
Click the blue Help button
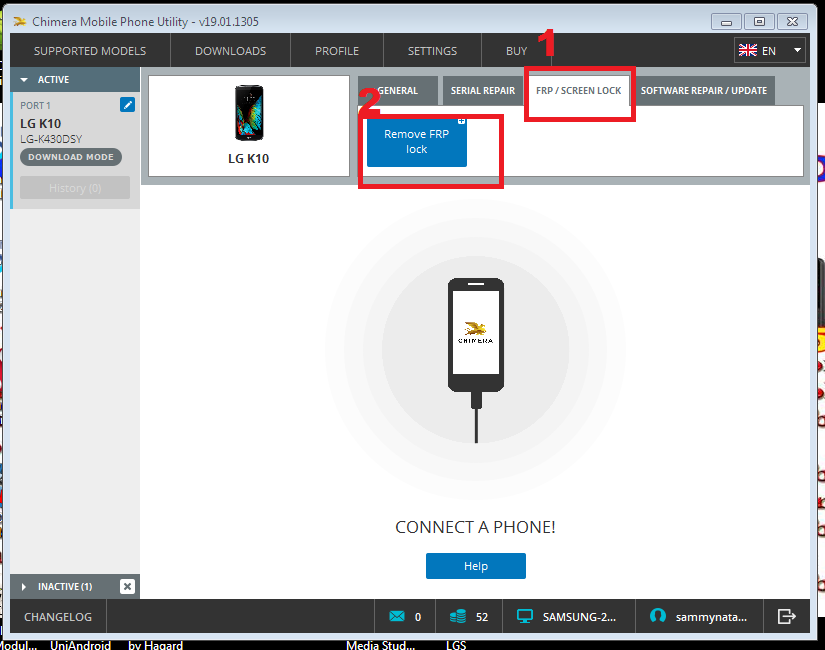476,566
